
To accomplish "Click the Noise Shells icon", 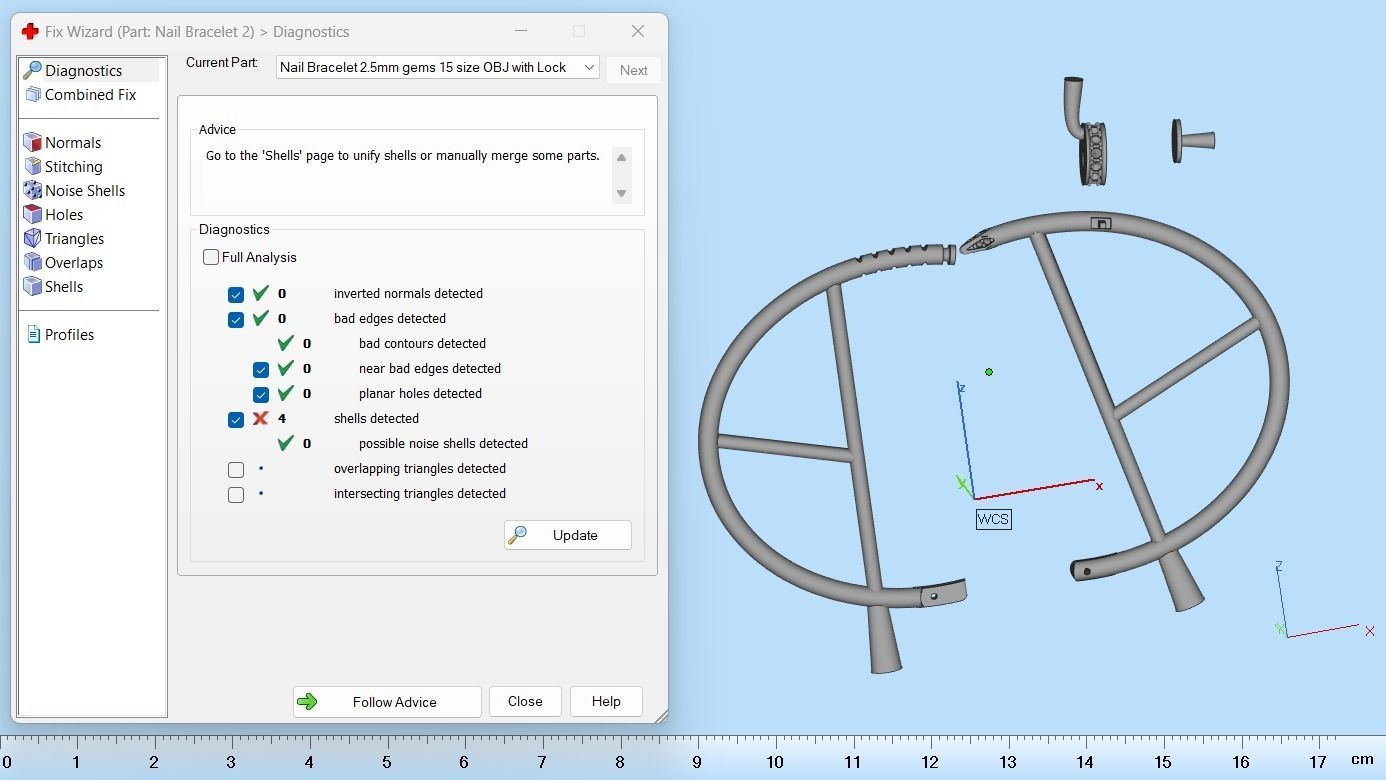I will [x=32, y=190].
